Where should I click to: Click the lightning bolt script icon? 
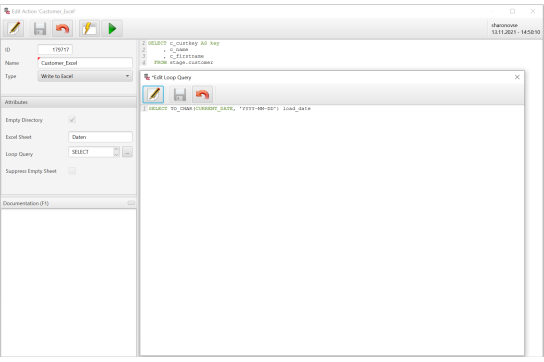point(90,28)
